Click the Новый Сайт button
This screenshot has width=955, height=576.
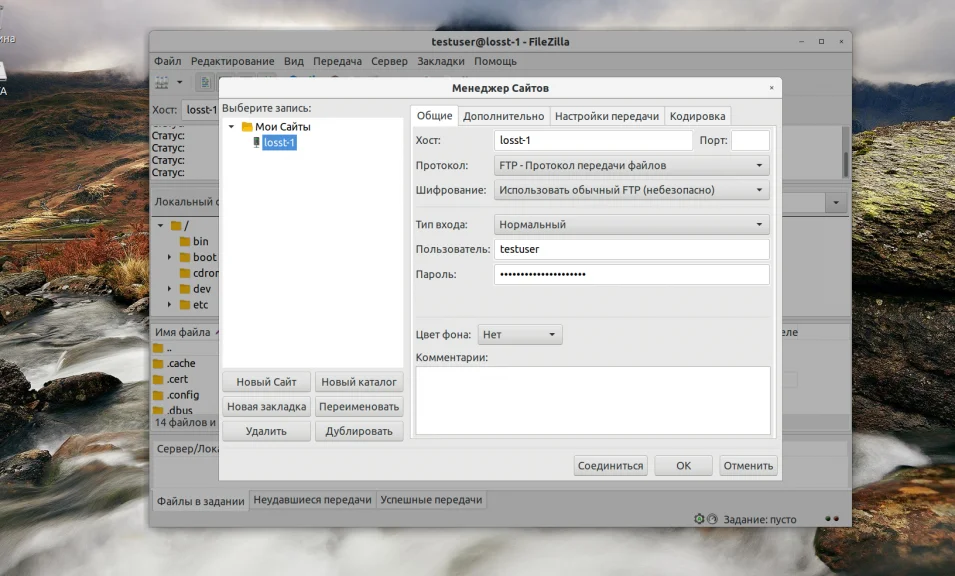click(266, 382)
